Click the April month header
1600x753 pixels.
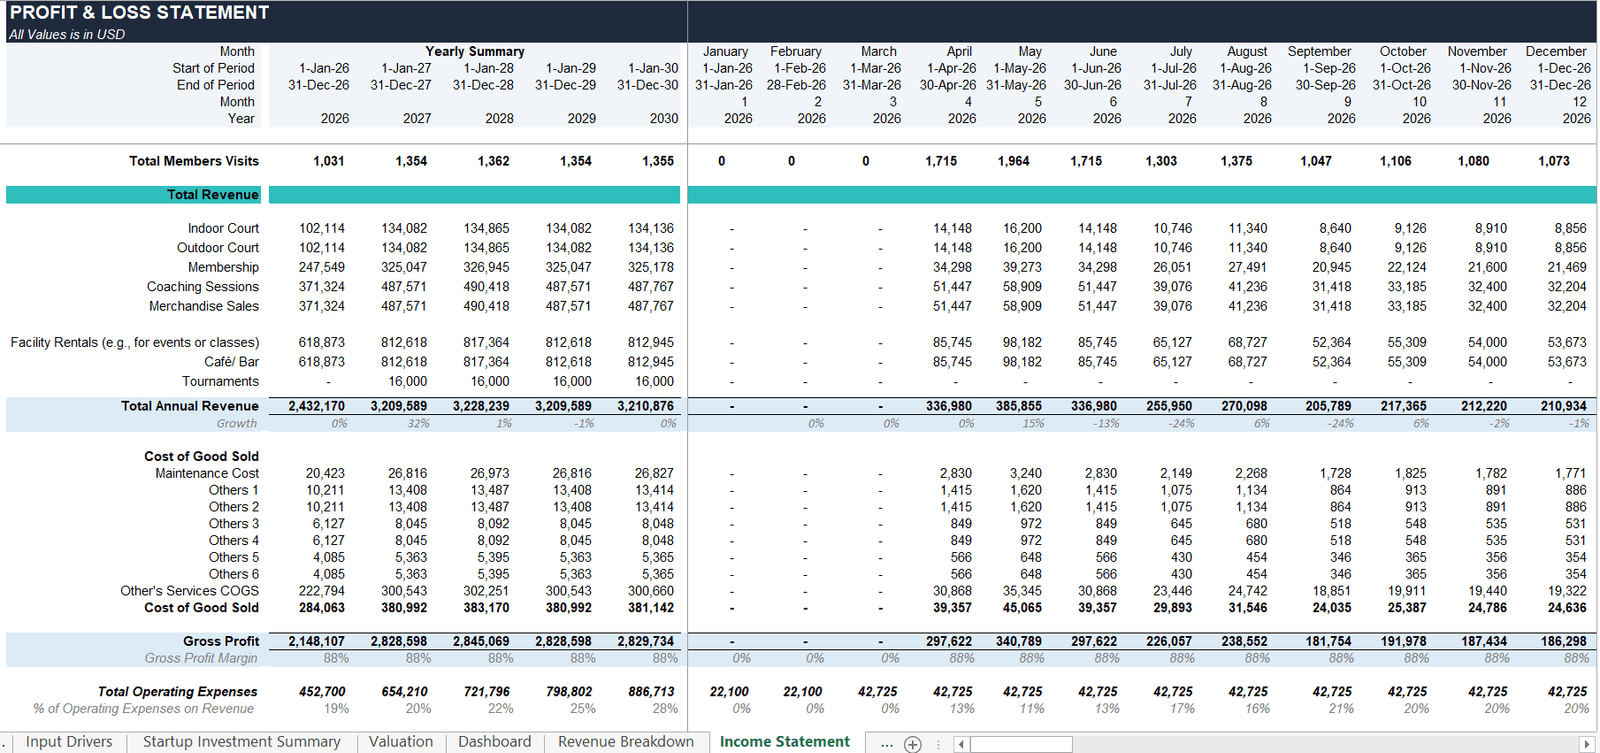point(959,51)
